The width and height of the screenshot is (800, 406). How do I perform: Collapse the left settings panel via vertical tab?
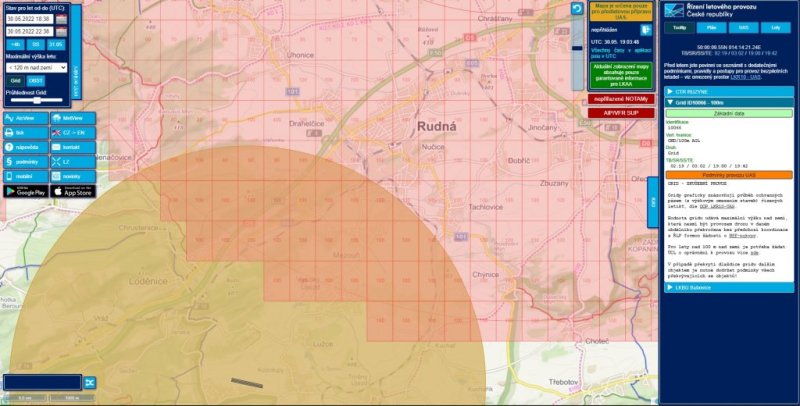[x=76, y=52]
